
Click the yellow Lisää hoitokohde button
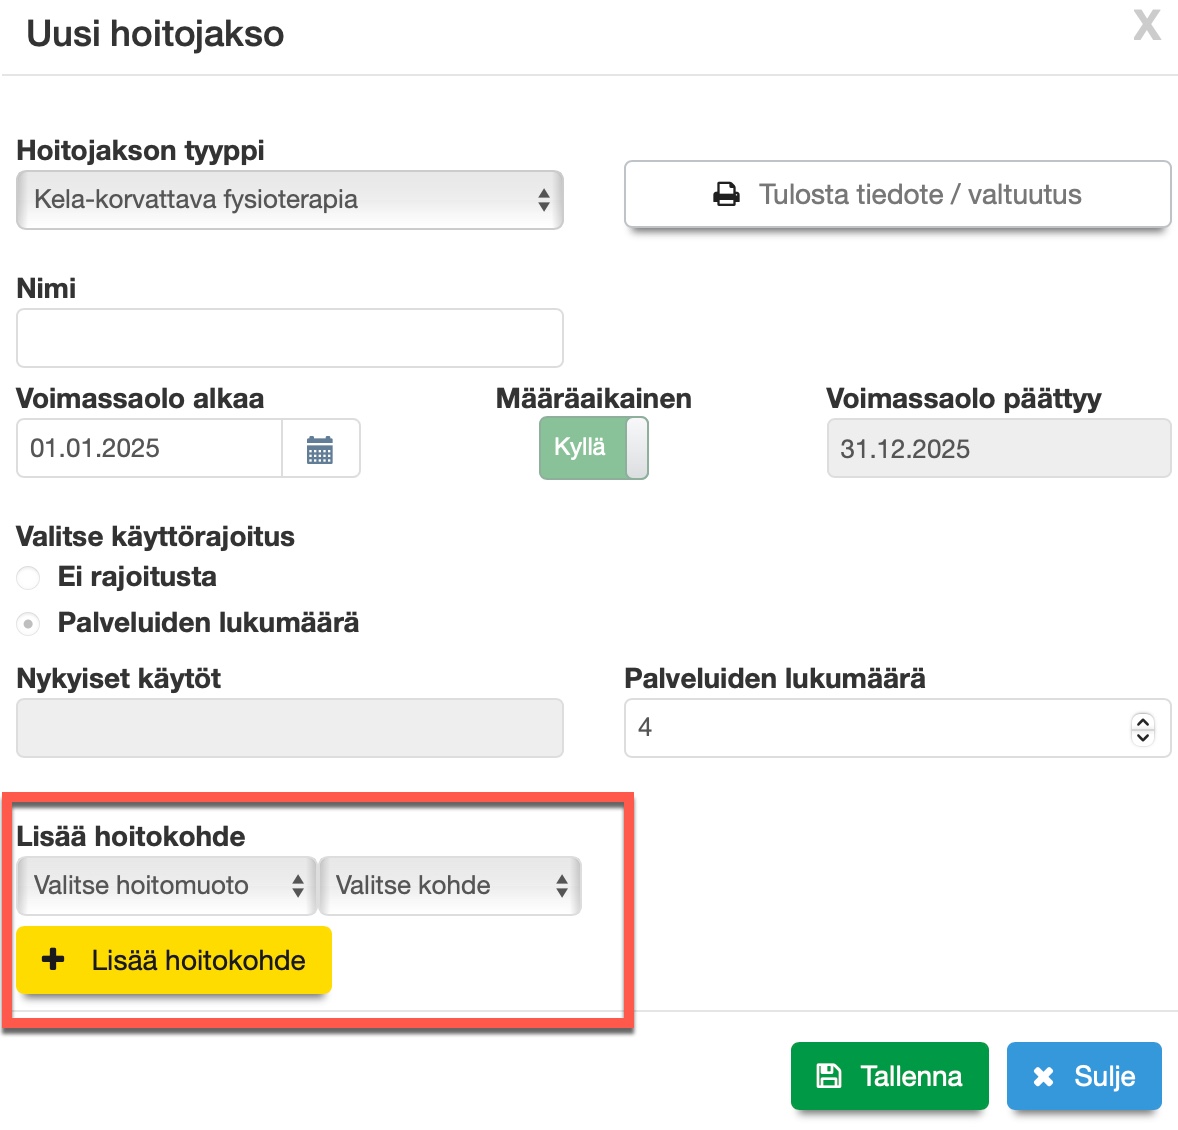pyautogui.click(x=174, y=960)
